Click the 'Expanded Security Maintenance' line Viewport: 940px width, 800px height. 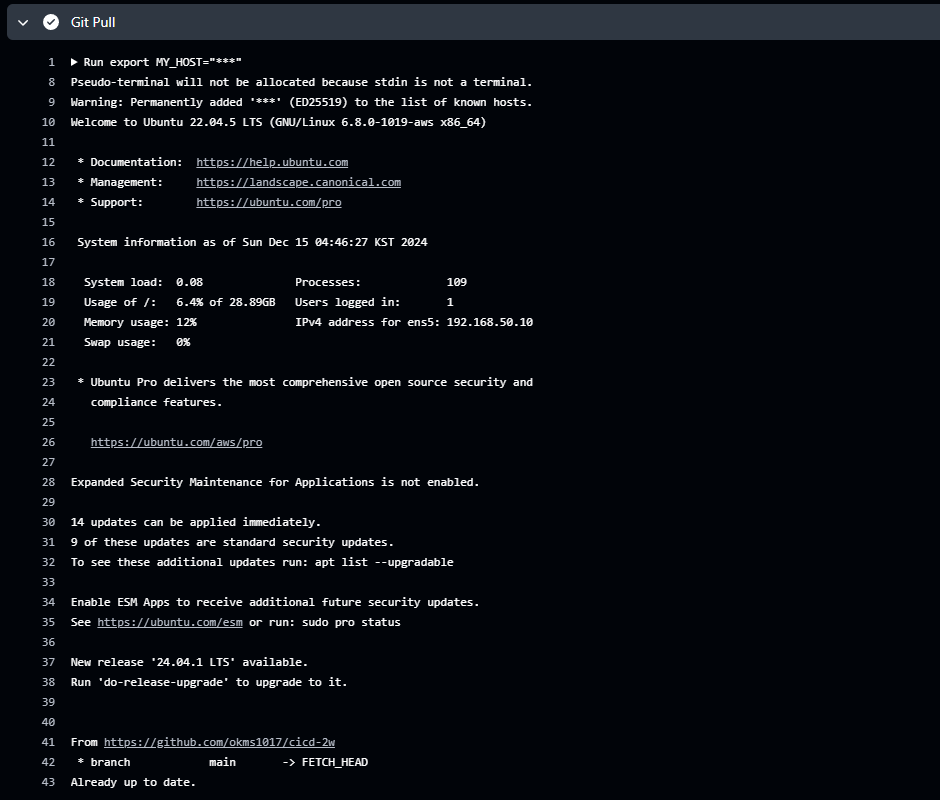click(275, 482)
